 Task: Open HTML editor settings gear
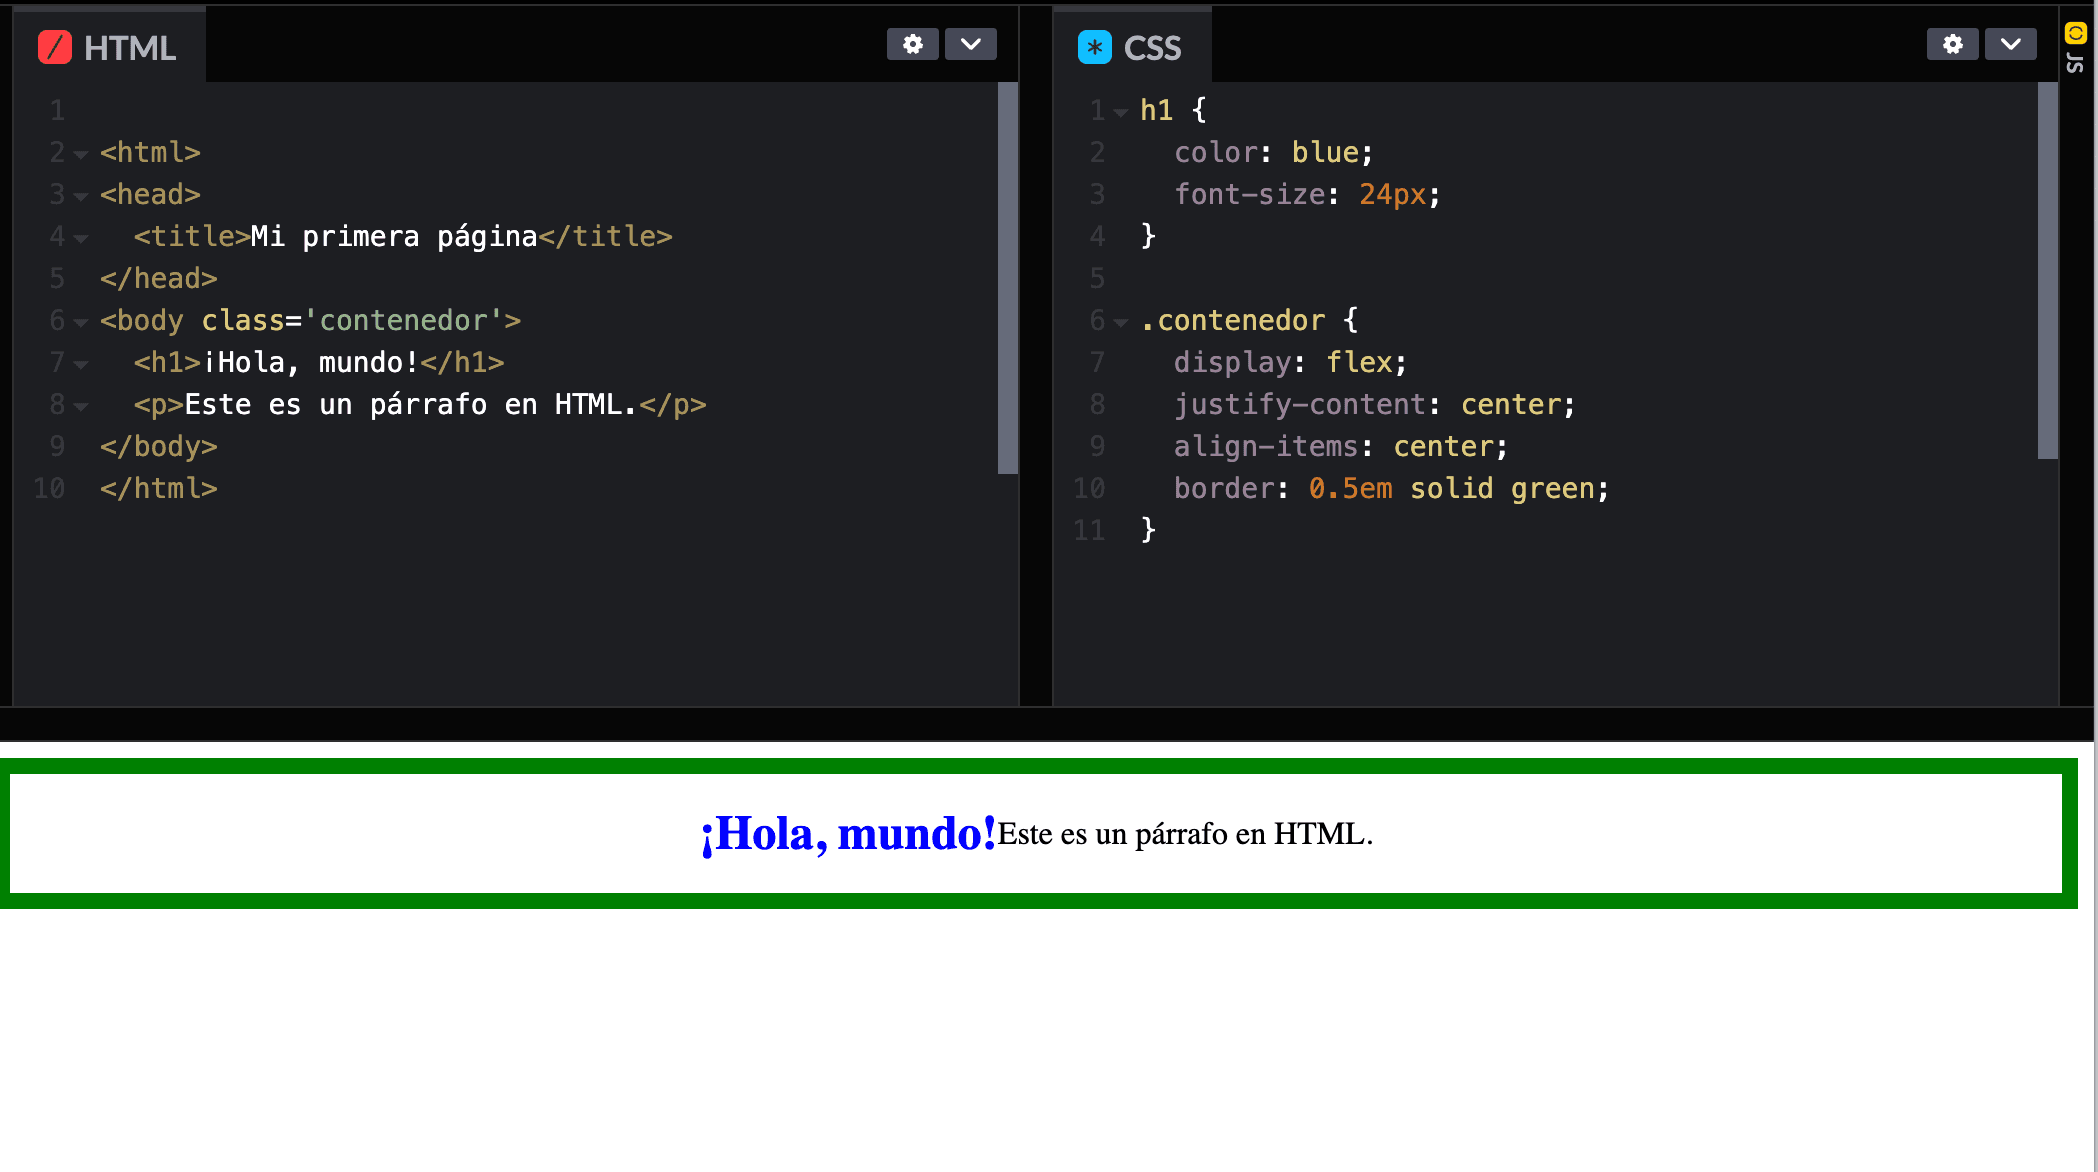[912, 44]
